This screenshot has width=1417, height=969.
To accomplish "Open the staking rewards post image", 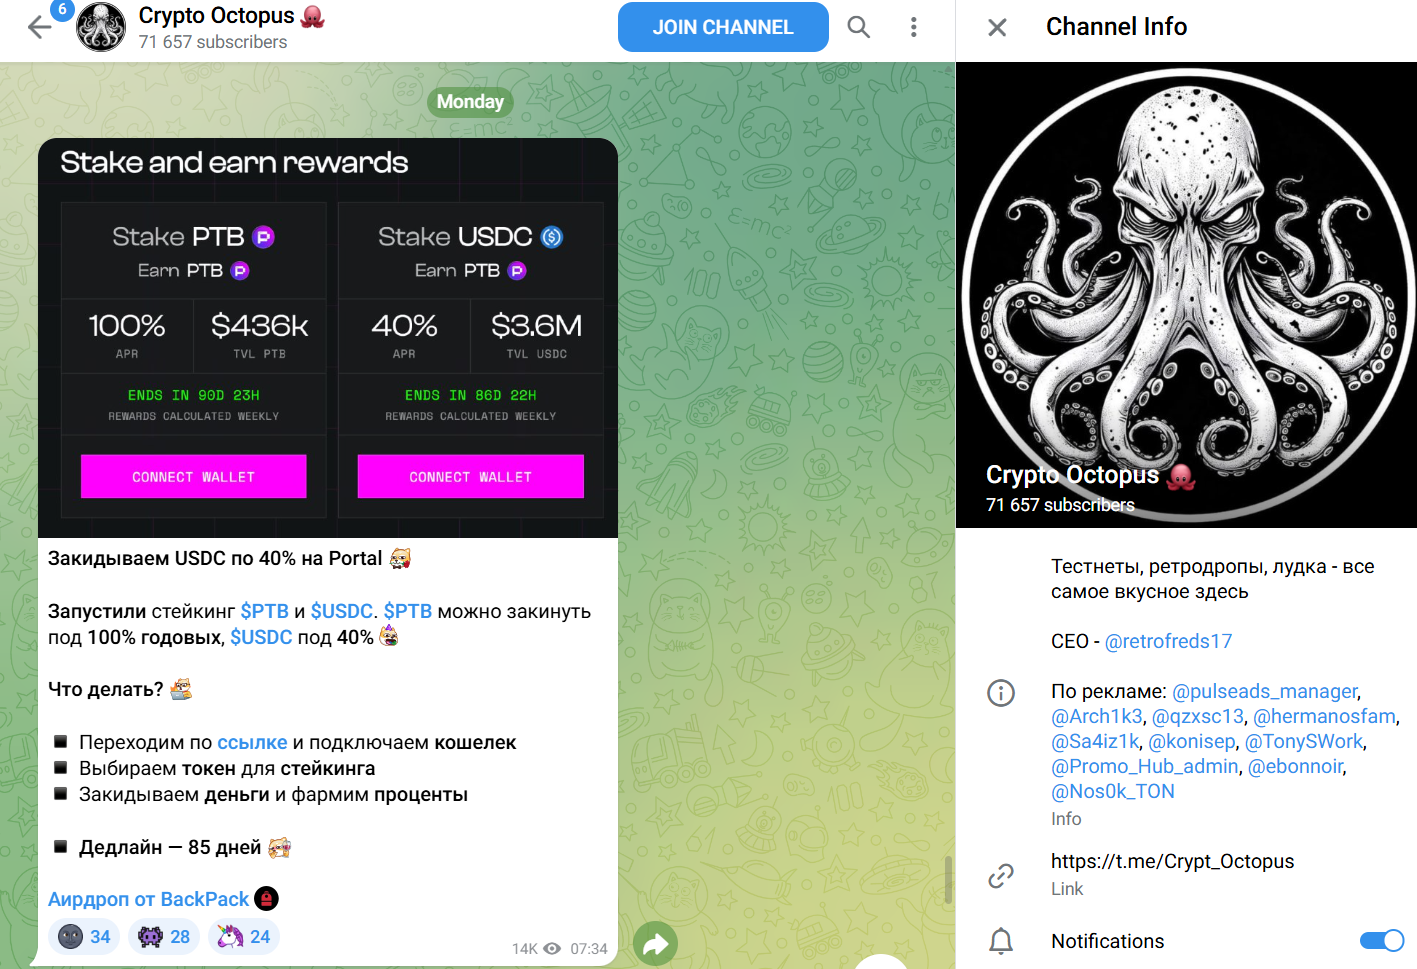I will [328, 338].
